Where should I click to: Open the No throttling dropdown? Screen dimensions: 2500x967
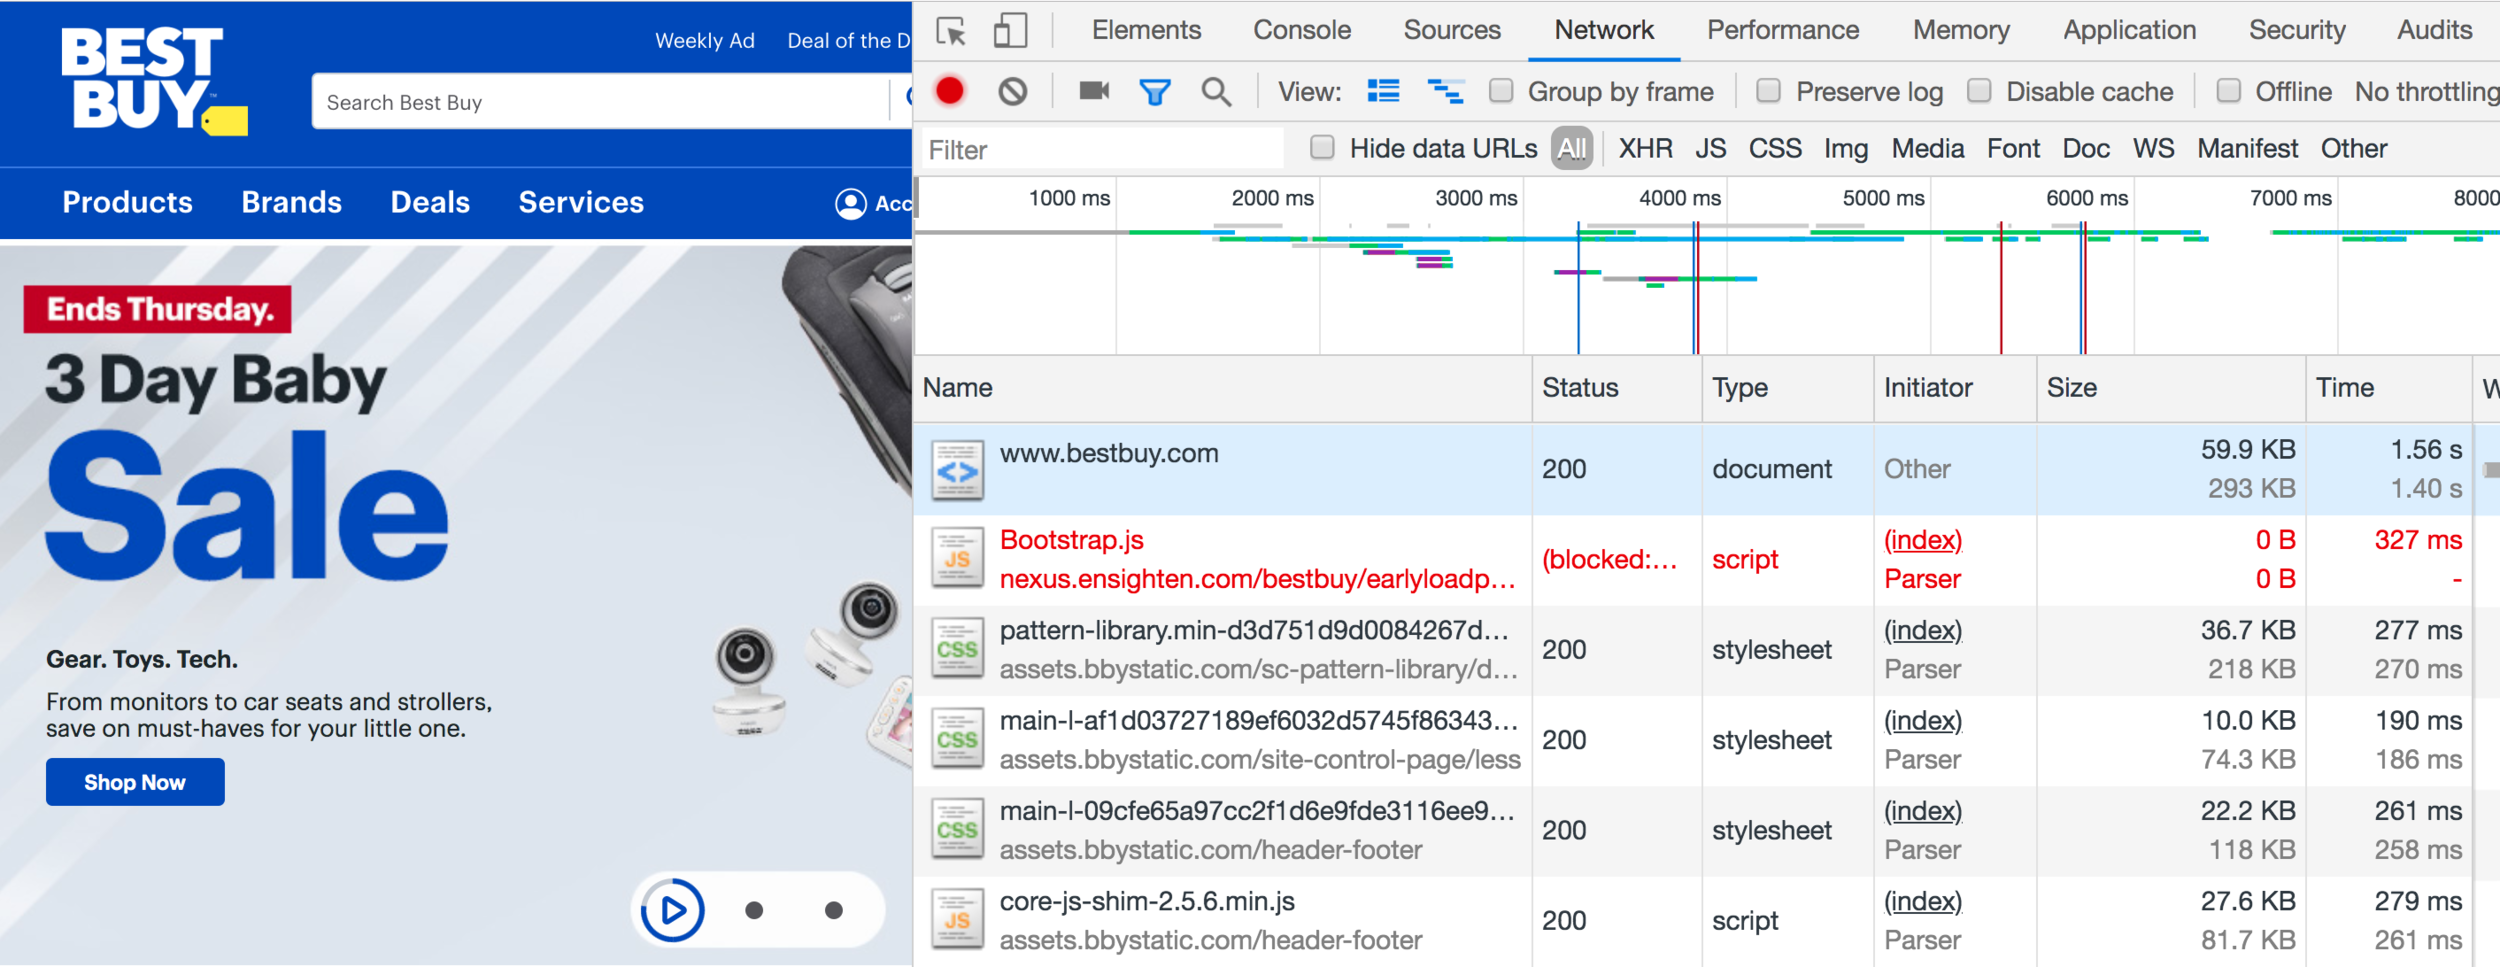[x=2427, y=92]
